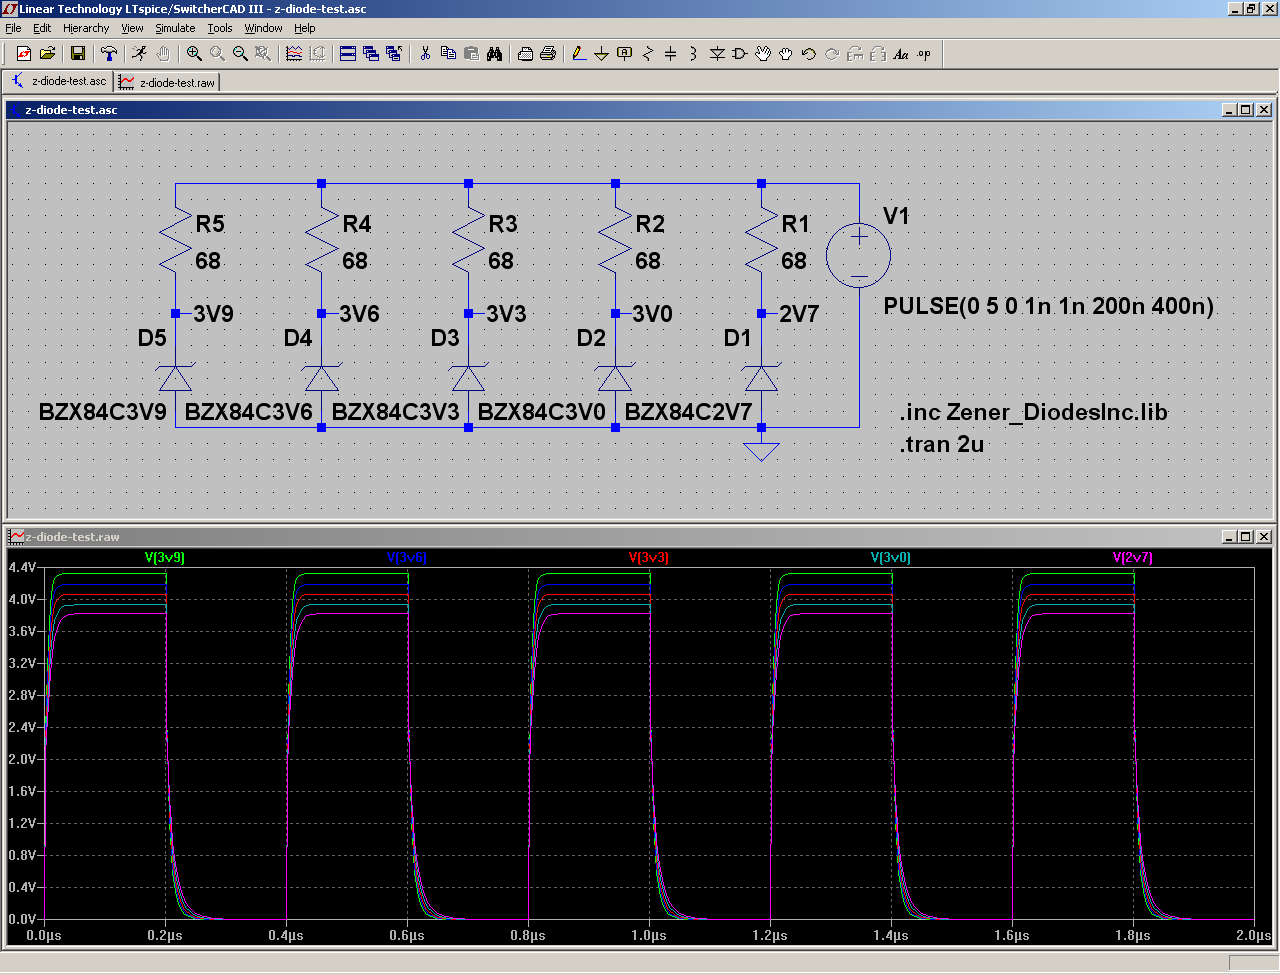This screenshot has width=1280, height=975.
Task: Click the V1 voltage source symbol
Action: 858,255
